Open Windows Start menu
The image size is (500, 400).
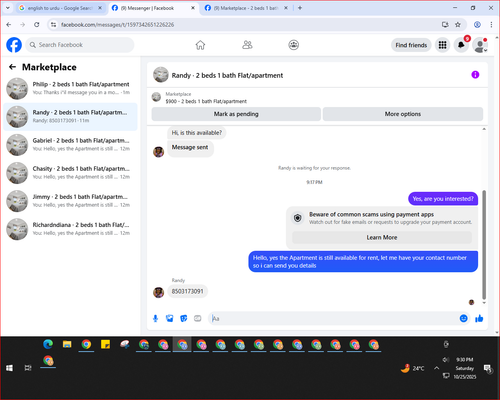(x=9, y=368)
